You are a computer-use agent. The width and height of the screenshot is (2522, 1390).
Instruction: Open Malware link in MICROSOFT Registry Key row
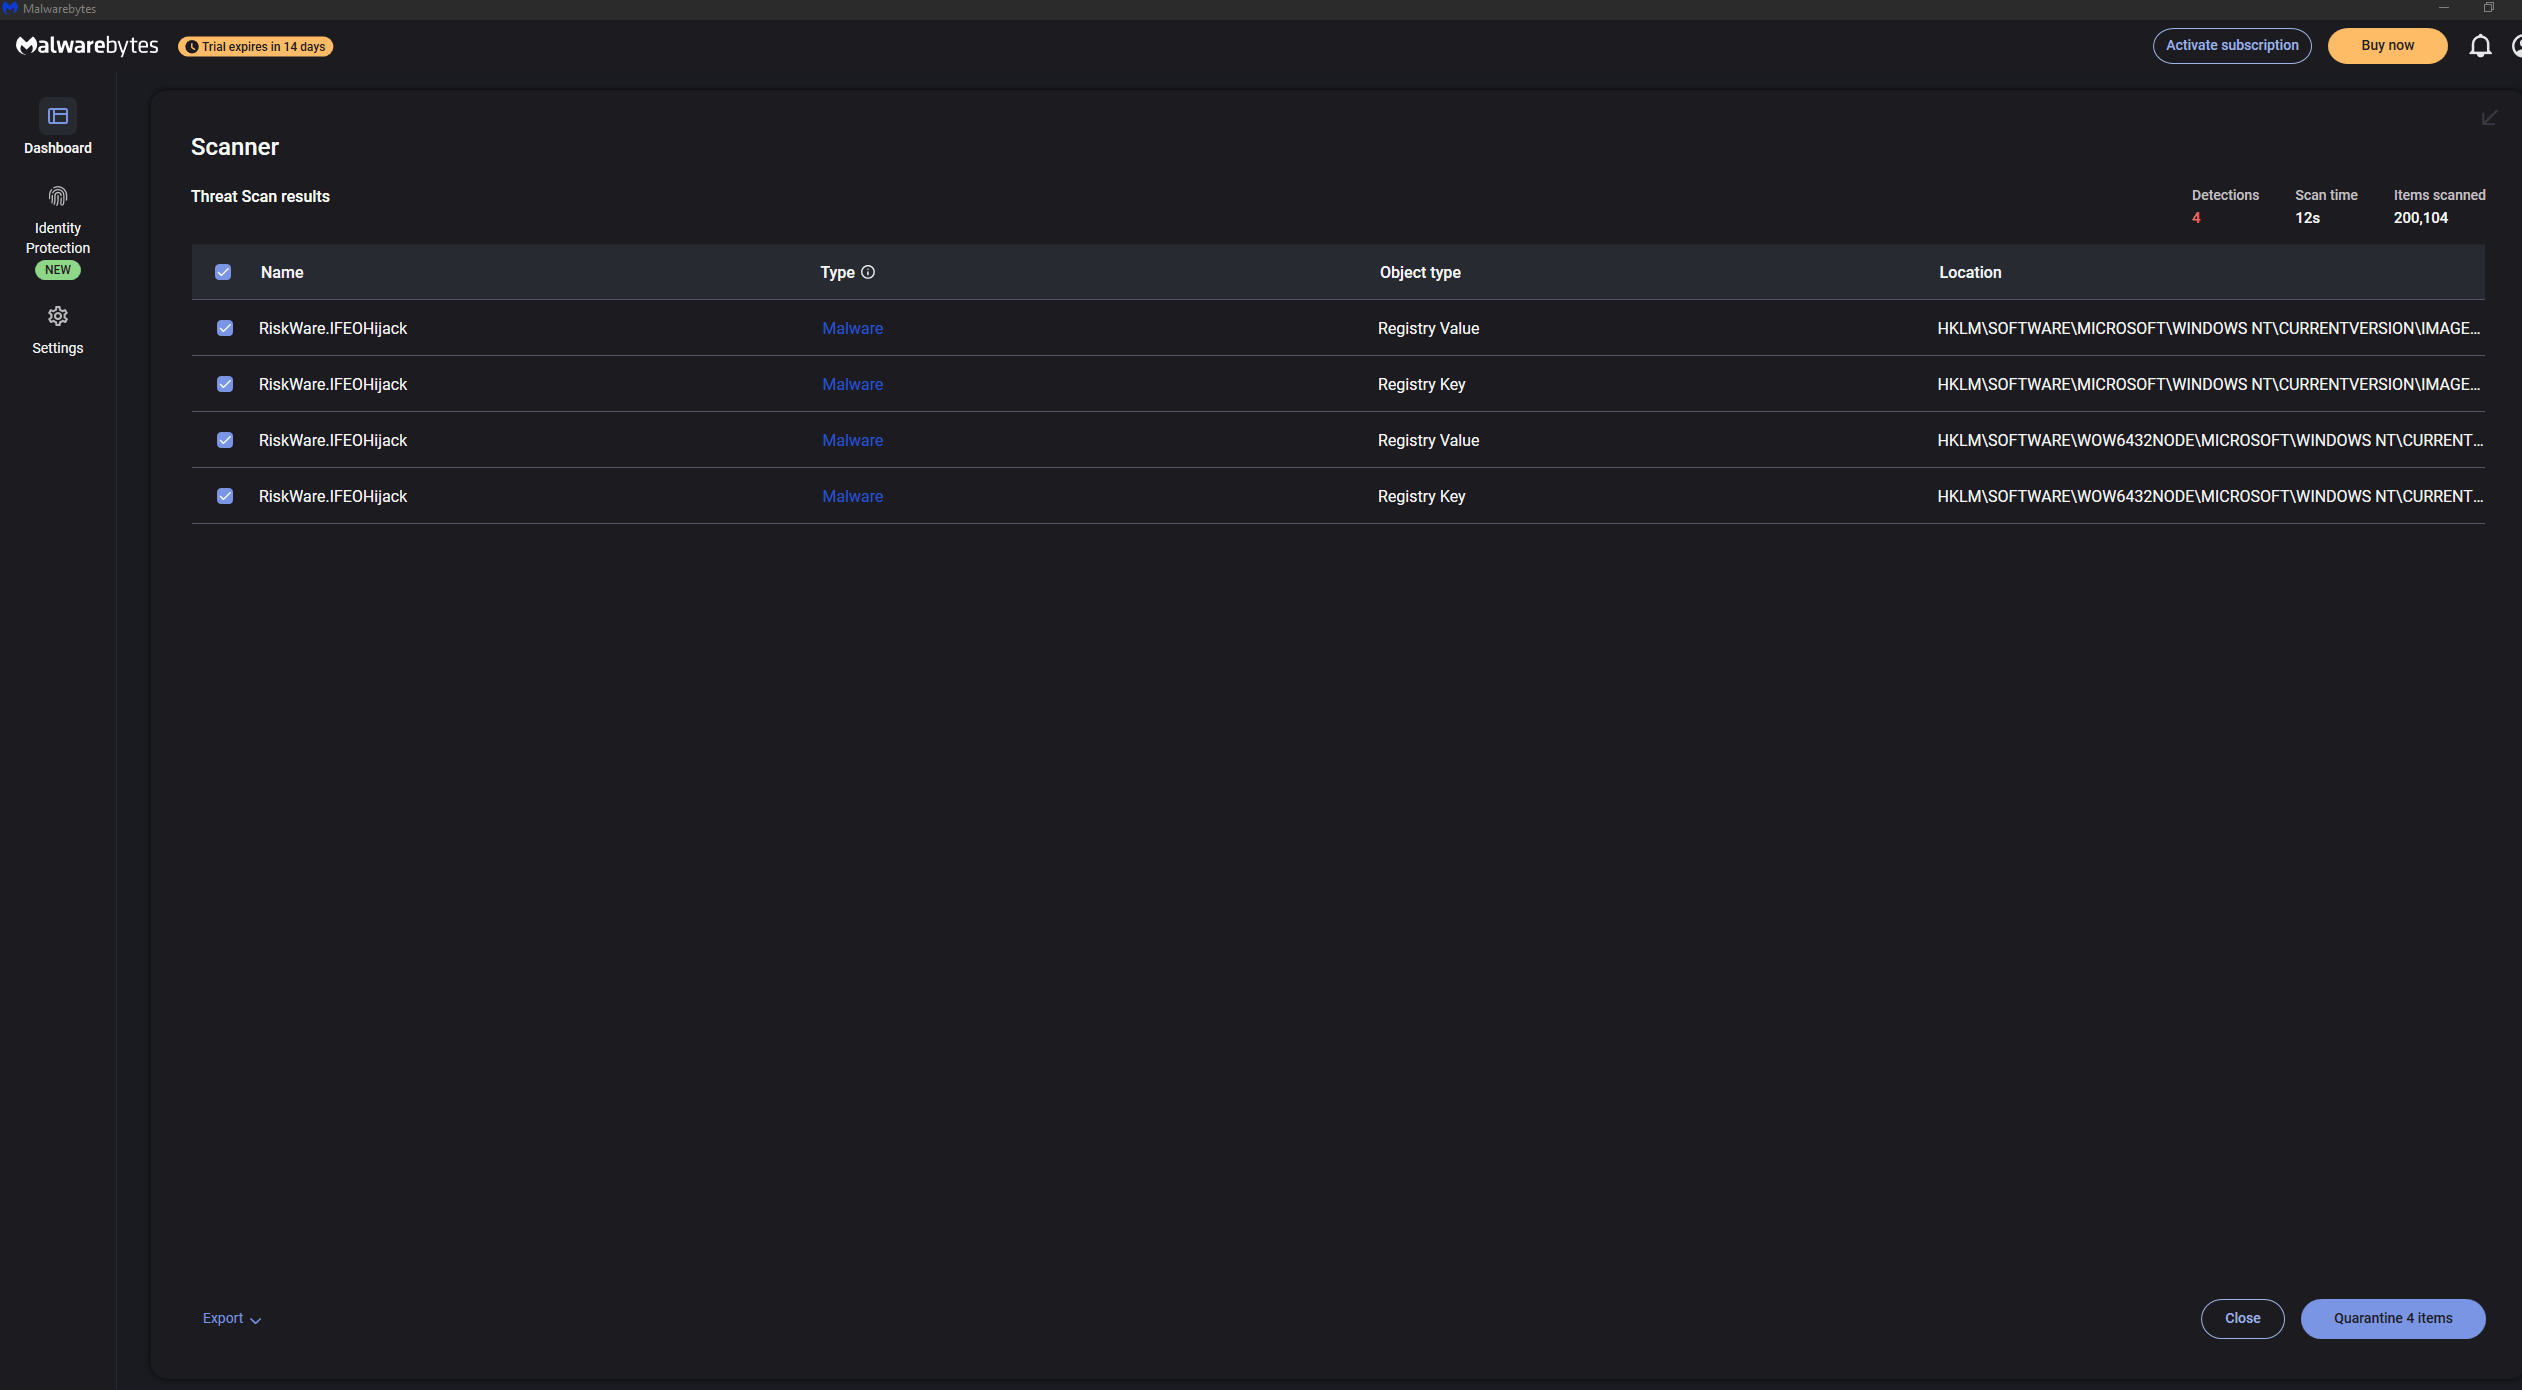tap(853, 384)
